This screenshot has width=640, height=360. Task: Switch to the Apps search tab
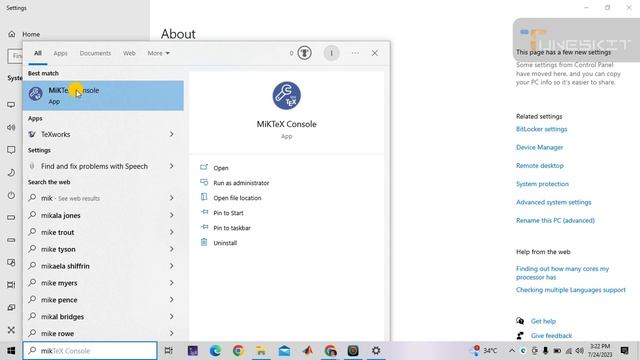60,53
